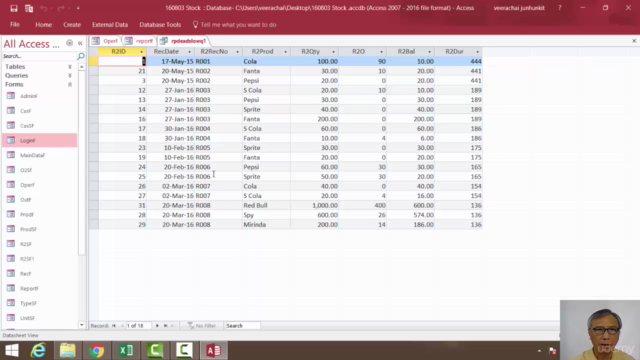Image resolution: width=640 pixels, height=360 pixels.
Task: Click the 1,000.00 quantity cell
Action: point(314,205)
